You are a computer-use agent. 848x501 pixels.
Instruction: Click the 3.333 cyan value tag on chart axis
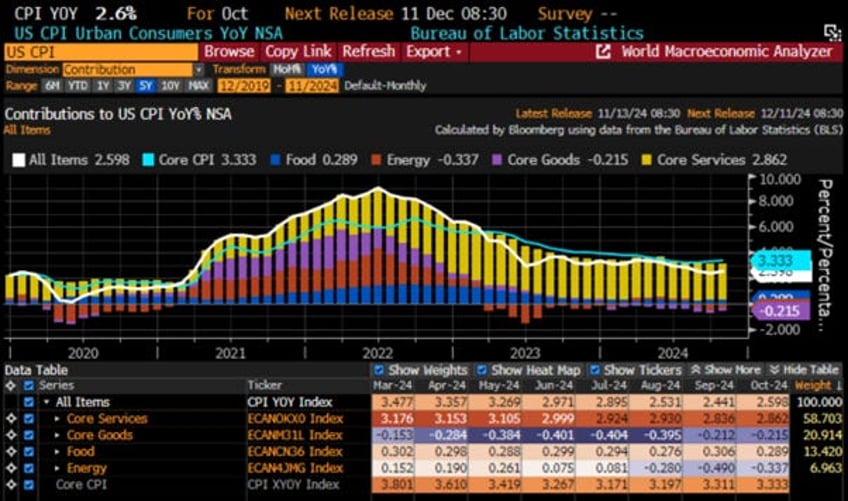pyautogui.click(x=780, y=260)
